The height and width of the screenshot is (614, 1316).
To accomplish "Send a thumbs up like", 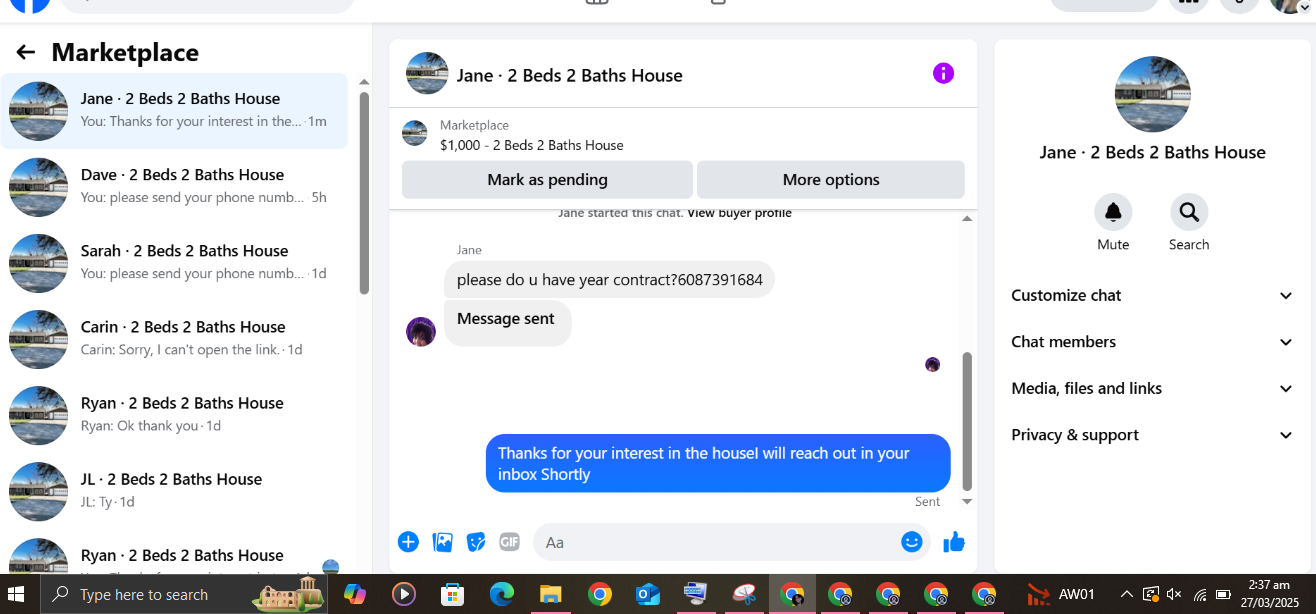I will coord(954,542).
